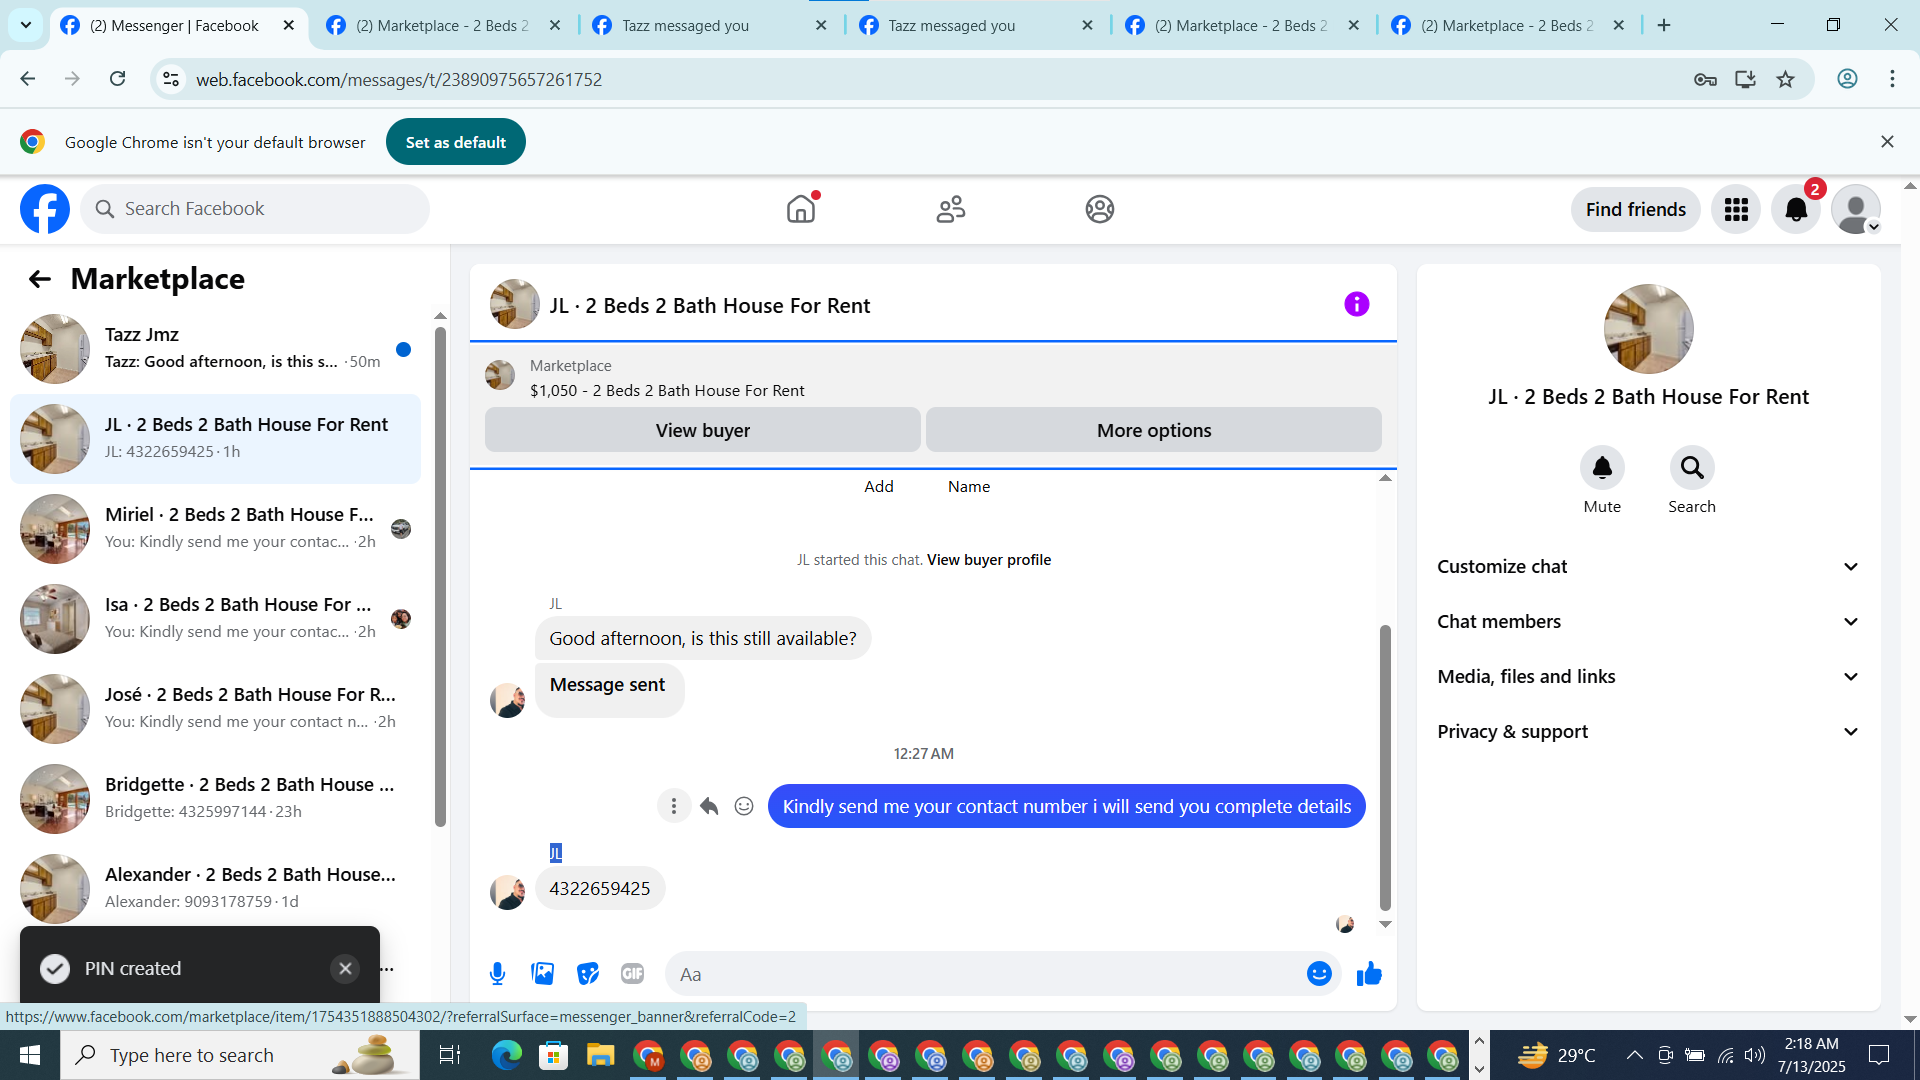The height and width of the screenshot is (1080, 1920).
Task: Click the purple conversation info icon
Action: [x=1356, y=304]
